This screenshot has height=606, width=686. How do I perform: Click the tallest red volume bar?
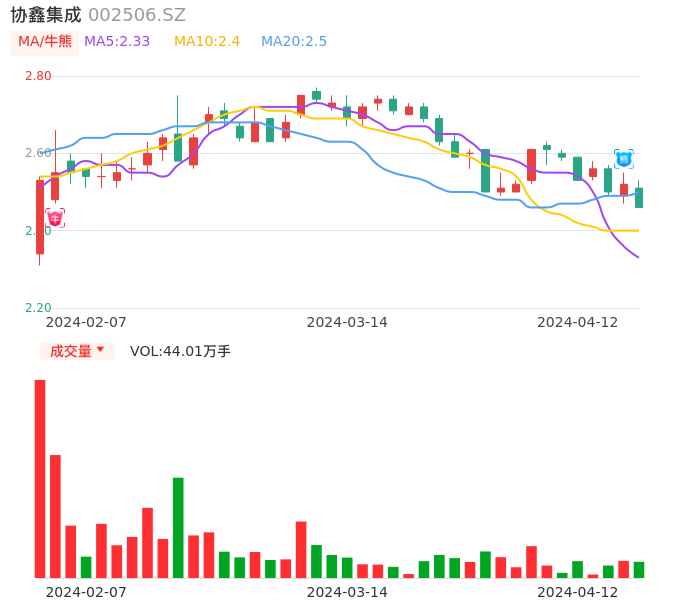(x=40, y=478)
